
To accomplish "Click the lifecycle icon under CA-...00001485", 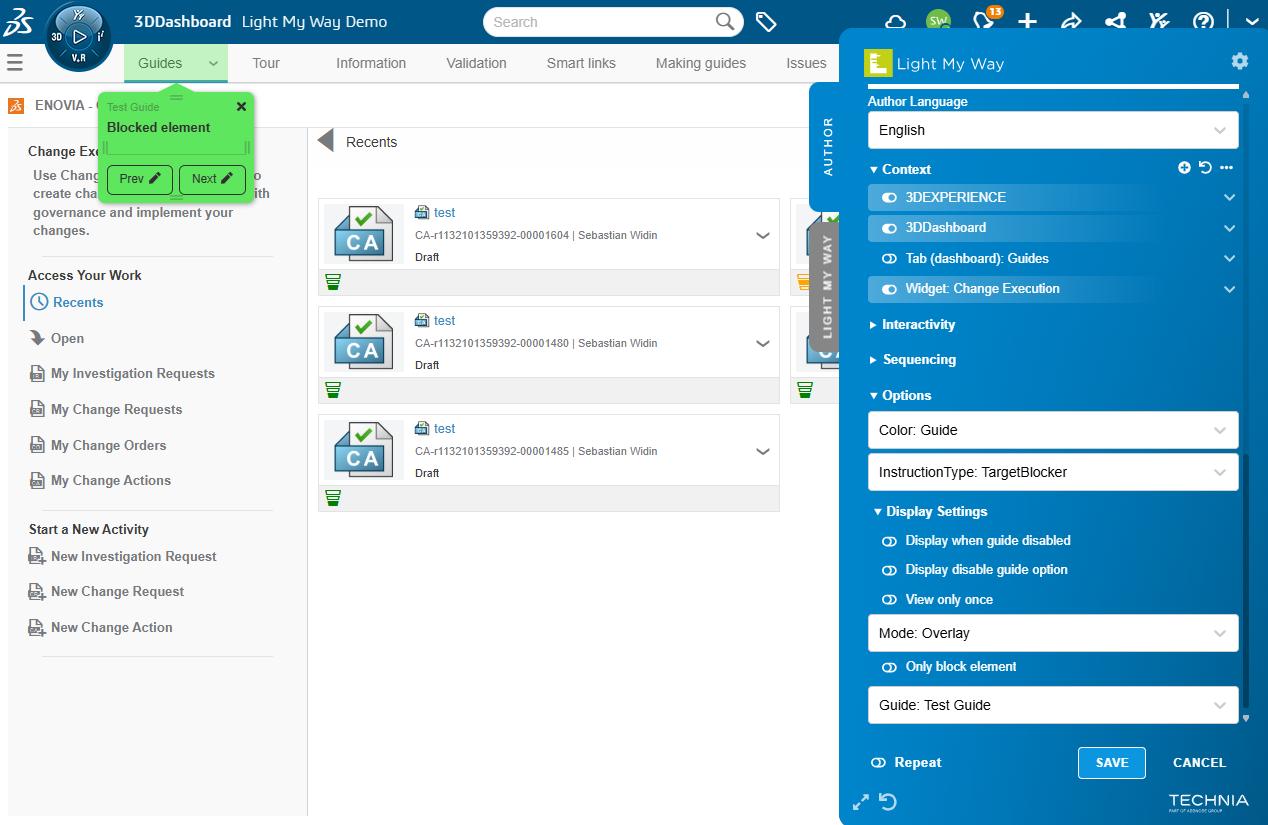I will coord(333,497).
